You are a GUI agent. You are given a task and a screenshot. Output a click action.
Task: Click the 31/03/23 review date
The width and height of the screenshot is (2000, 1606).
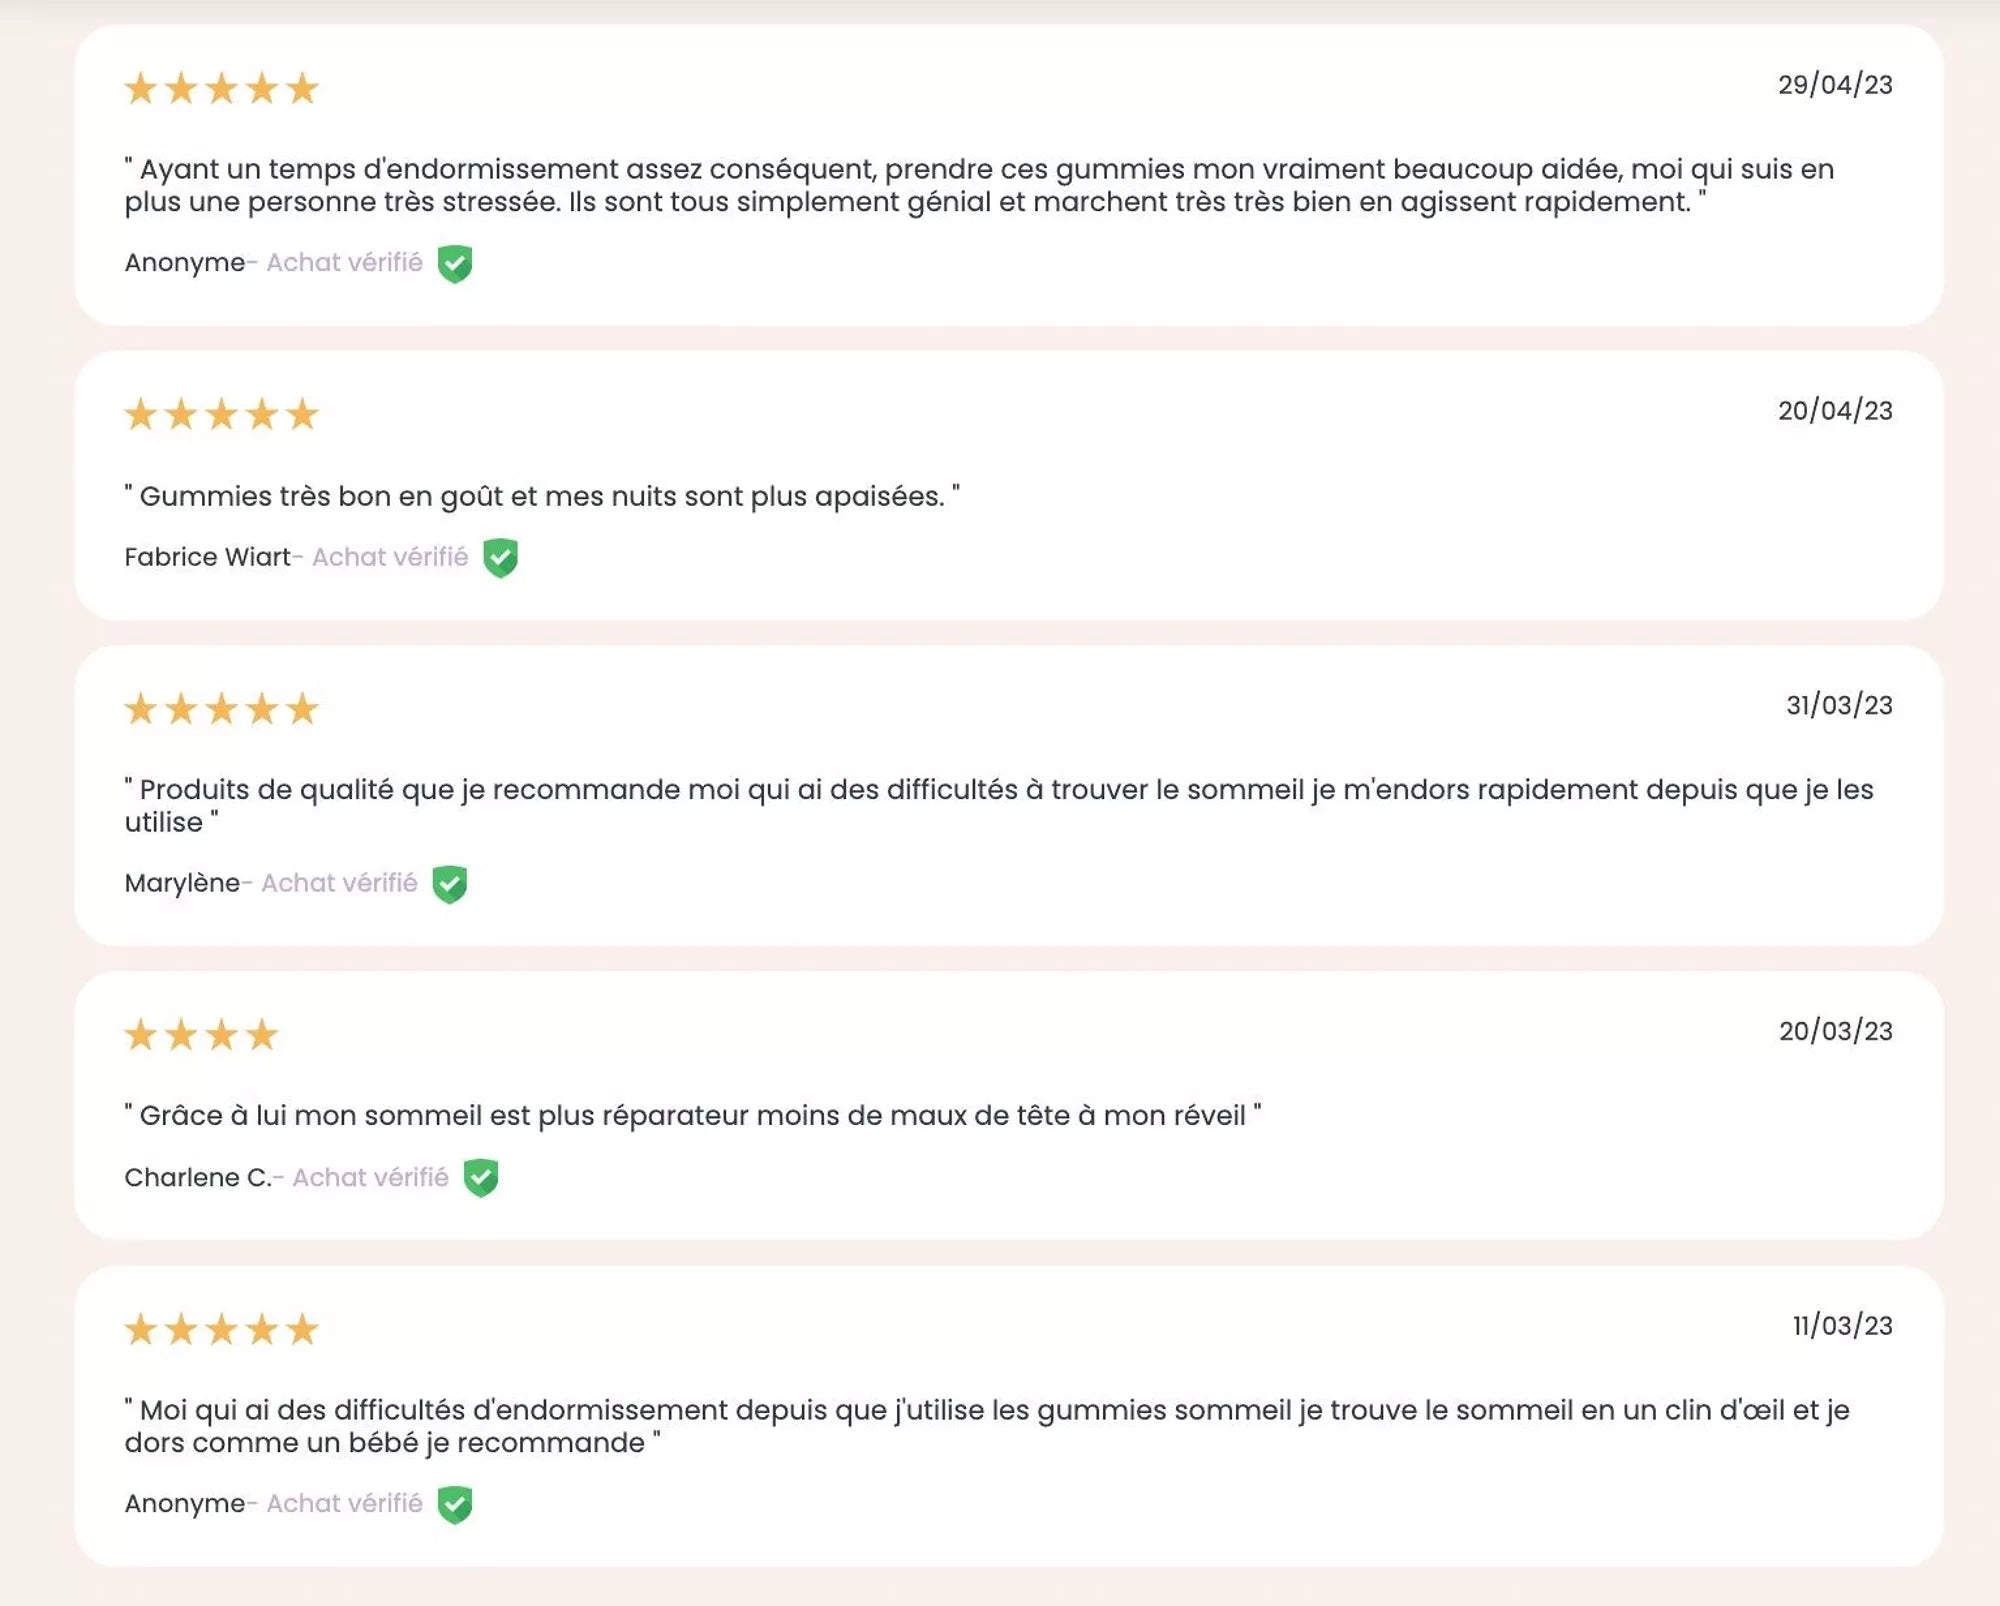pos(1839,706)
